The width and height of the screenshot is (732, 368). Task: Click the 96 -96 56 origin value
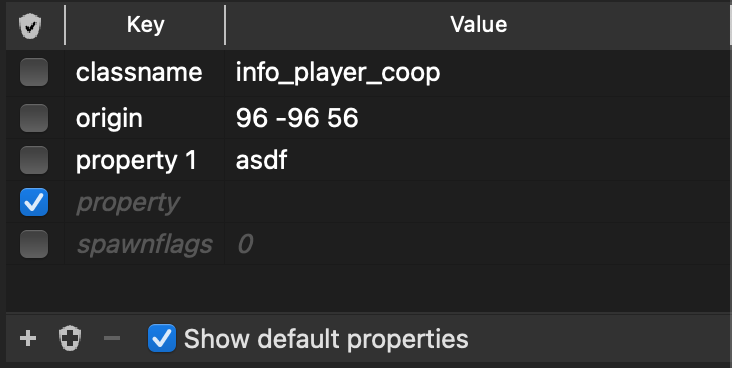[x=297, y=118]
